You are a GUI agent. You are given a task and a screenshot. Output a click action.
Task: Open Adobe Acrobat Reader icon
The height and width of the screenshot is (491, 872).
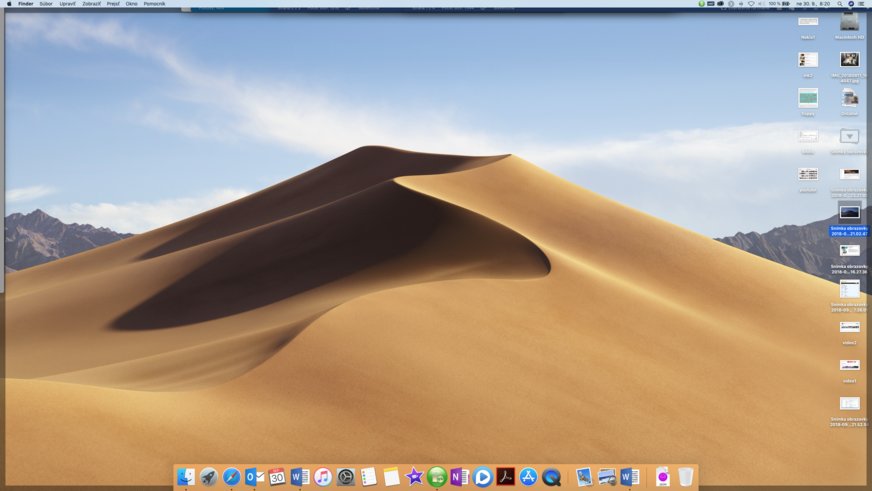[x=506, y=477]
